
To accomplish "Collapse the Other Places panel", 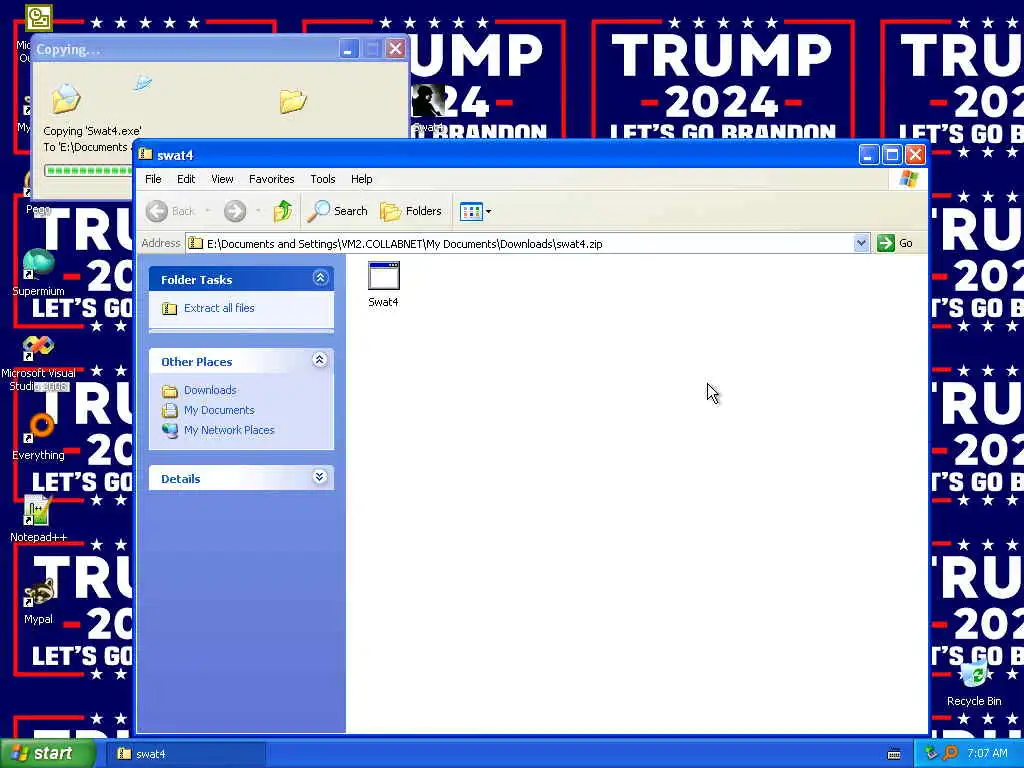I will tap(320, 360).
